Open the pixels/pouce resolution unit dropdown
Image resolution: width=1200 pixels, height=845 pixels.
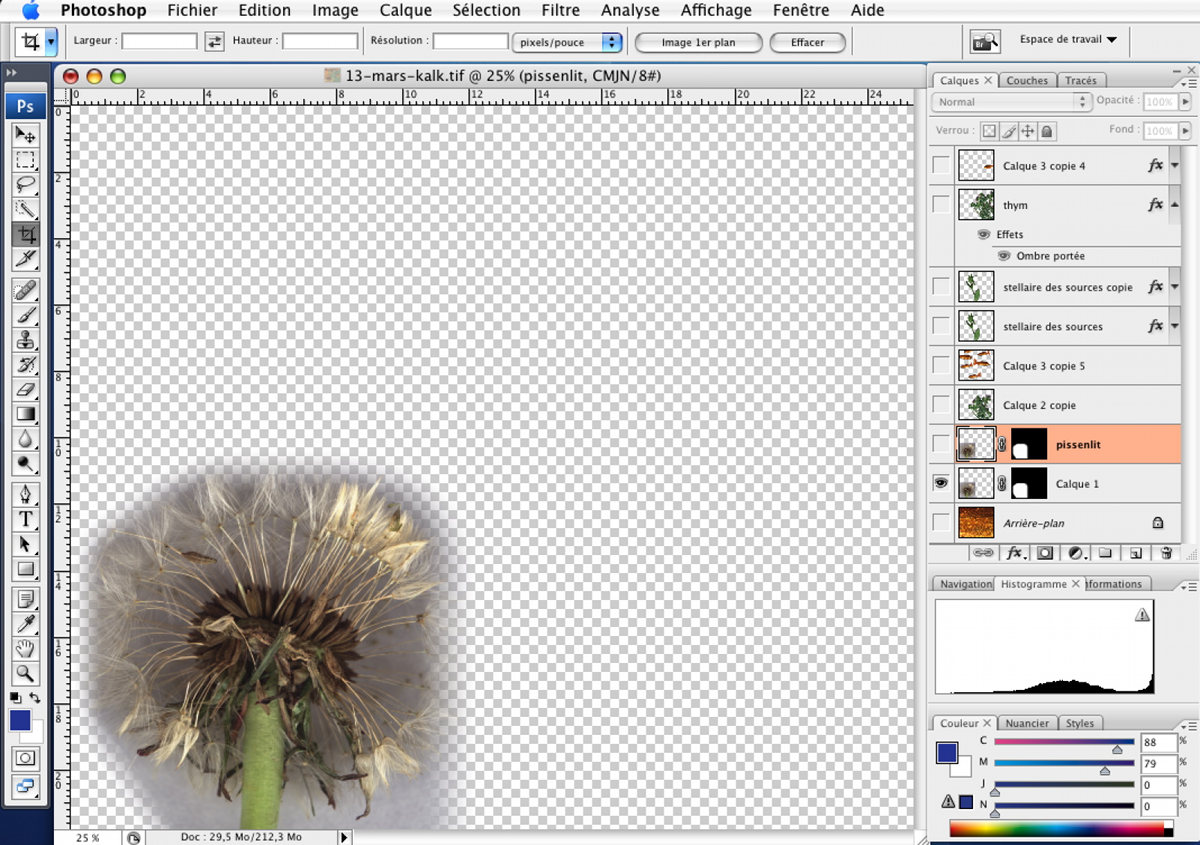[567, 43]
